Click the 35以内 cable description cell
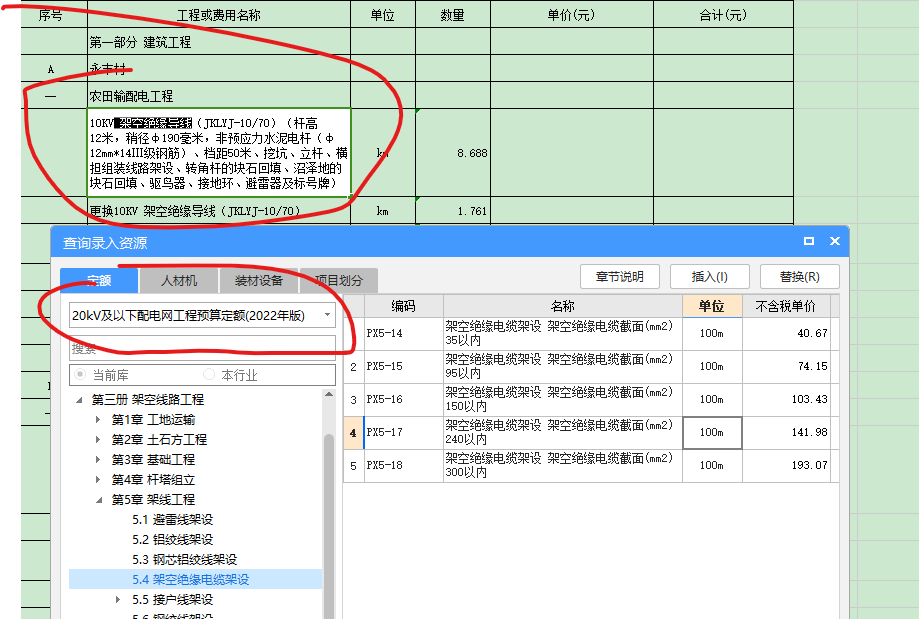This screenshot has width=919, height=619. tap(563, 334)
